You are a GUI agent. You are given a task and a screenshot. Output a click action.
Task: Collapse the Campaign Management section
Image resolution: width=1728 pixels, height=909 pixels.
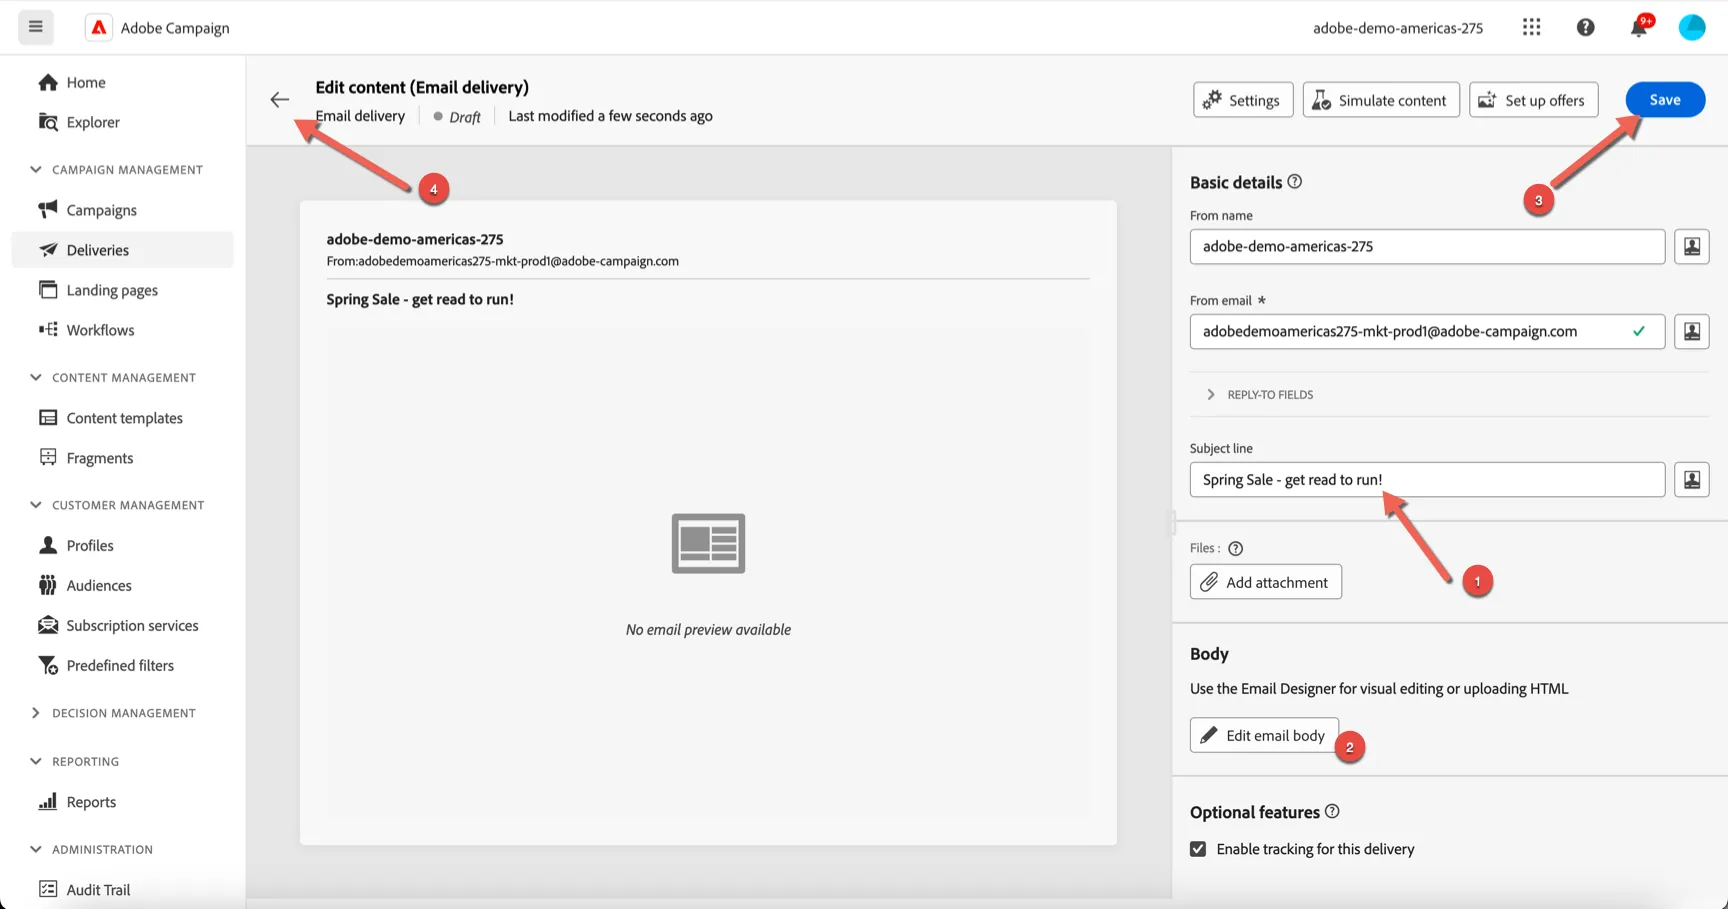36,170
